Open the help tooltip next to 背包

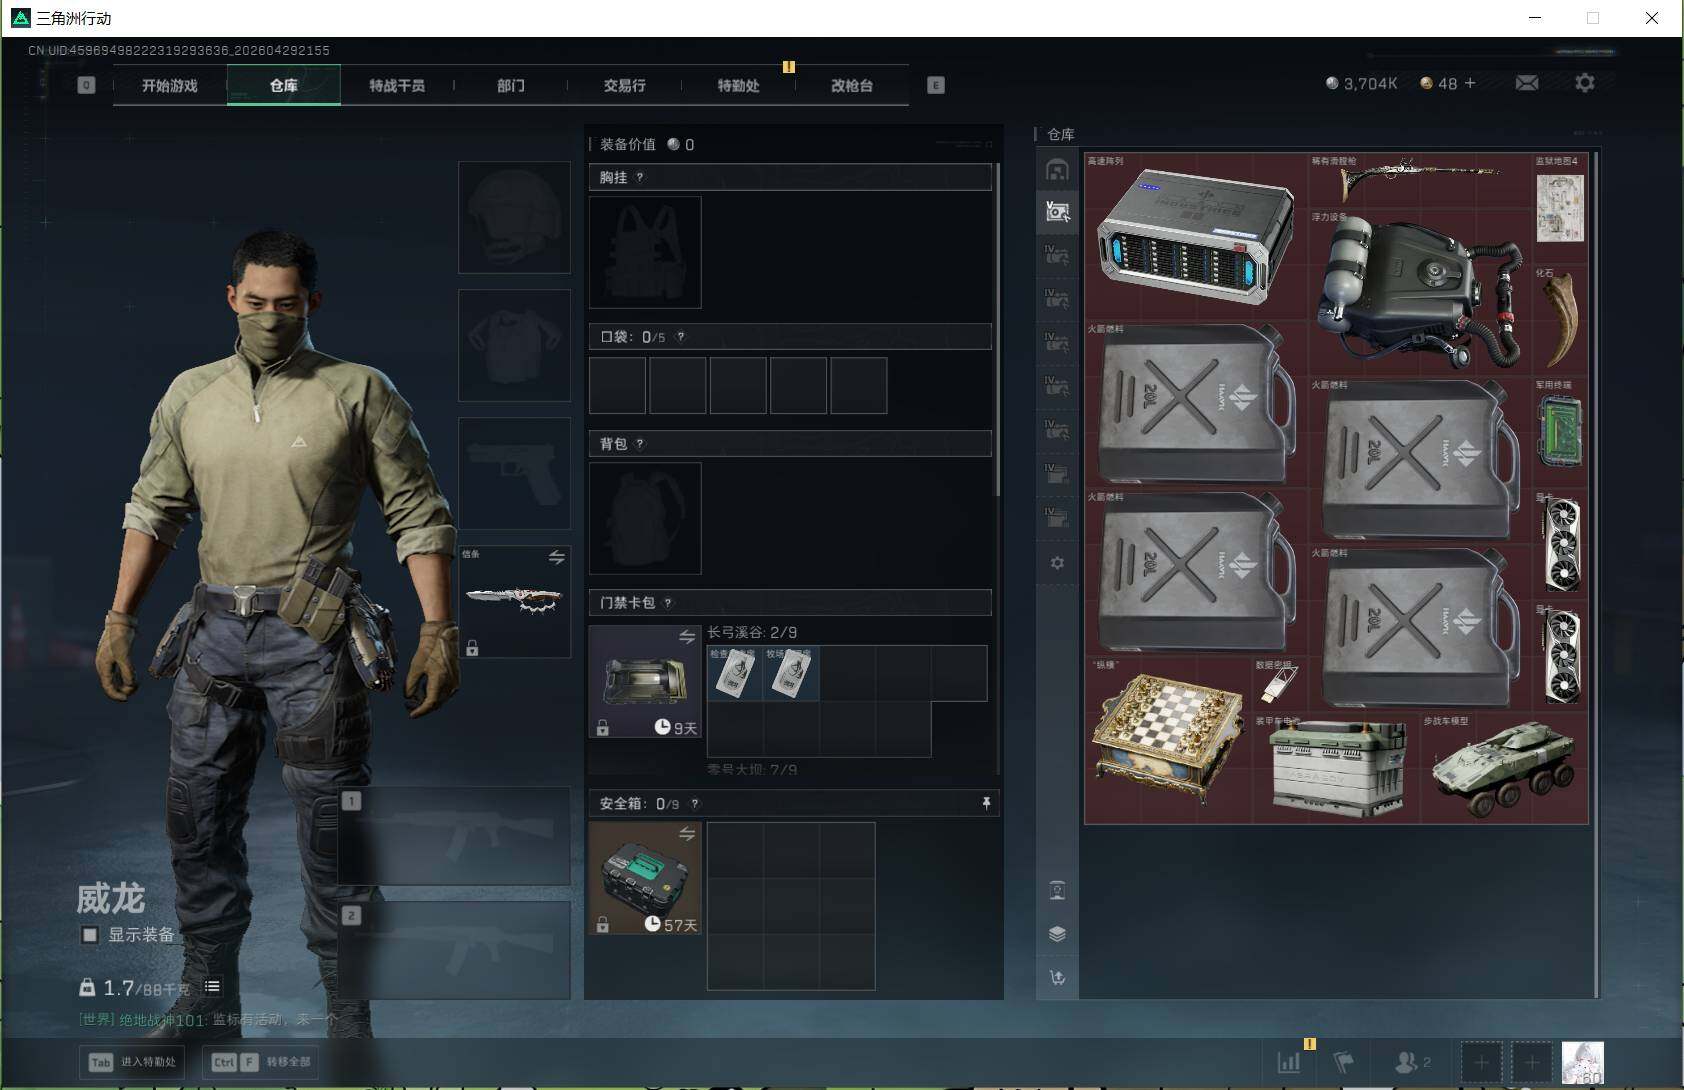point(640,444)
